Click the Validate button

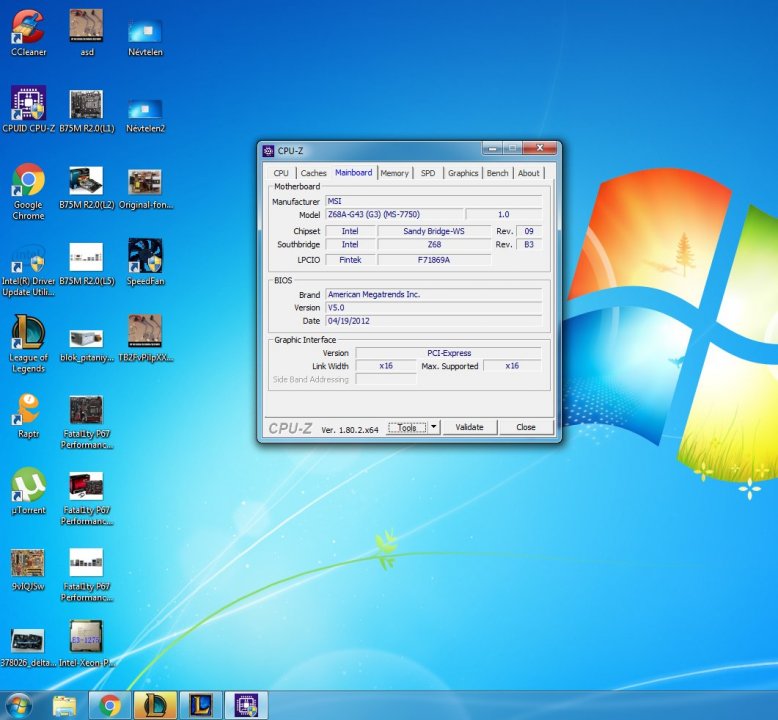pos(469,427)
